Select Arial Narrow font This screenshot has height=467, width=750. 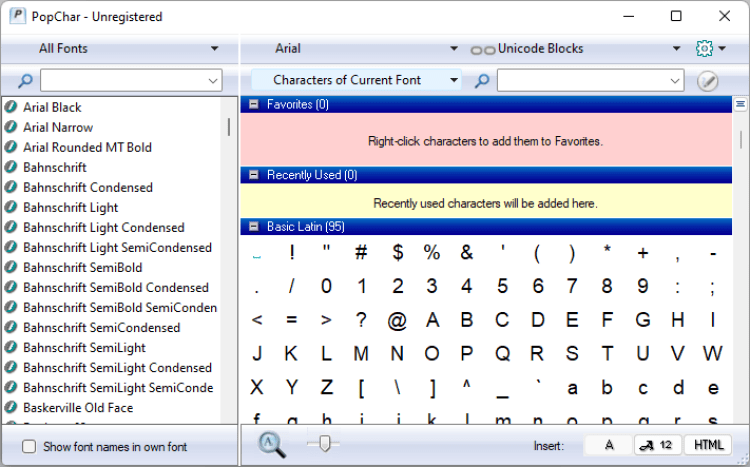point(58,127)
